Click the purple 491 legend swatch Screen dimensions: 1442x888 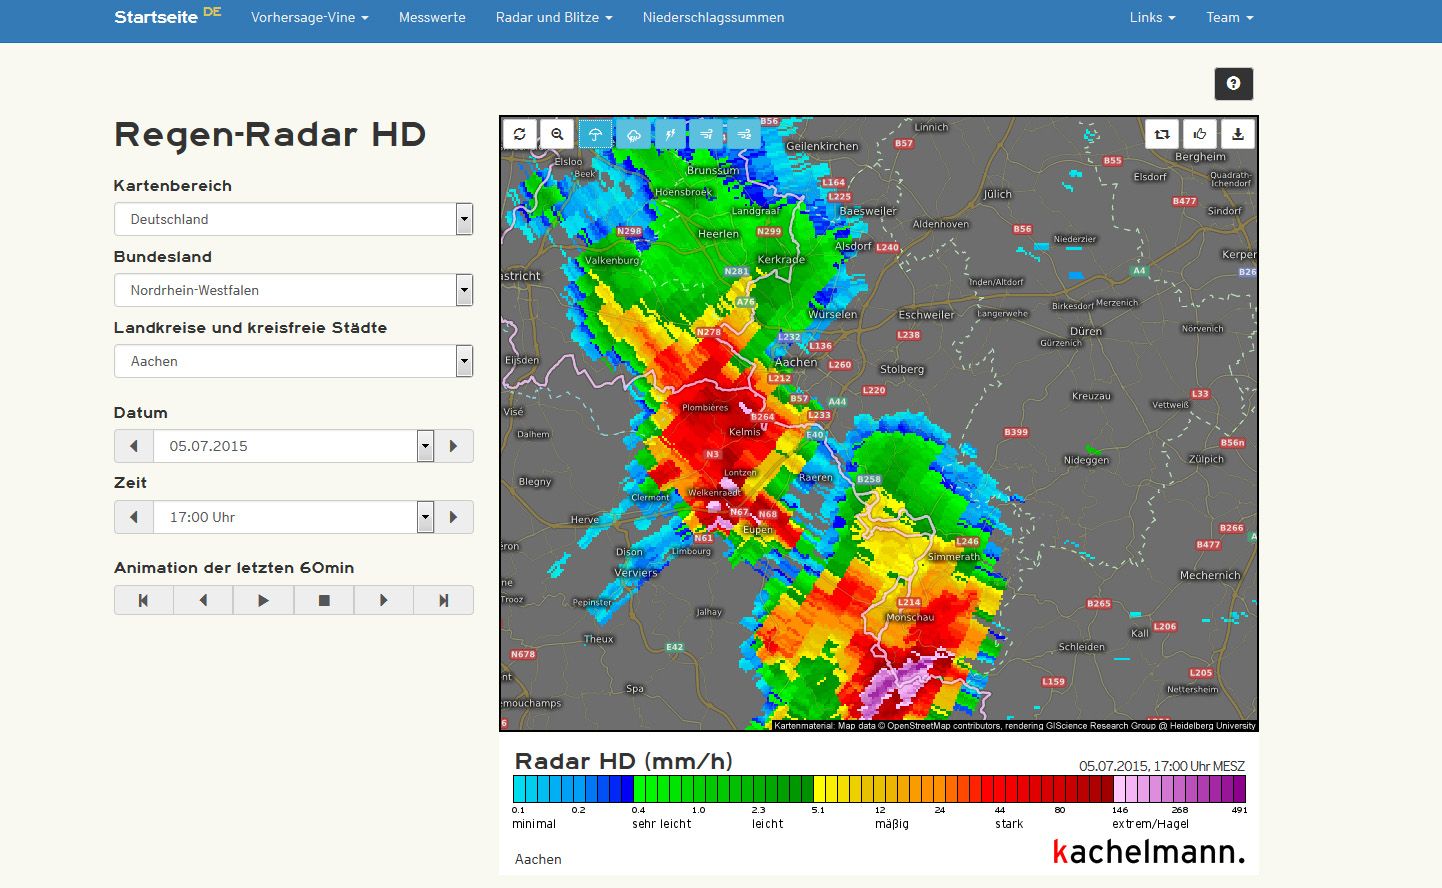pos(1240,789)
